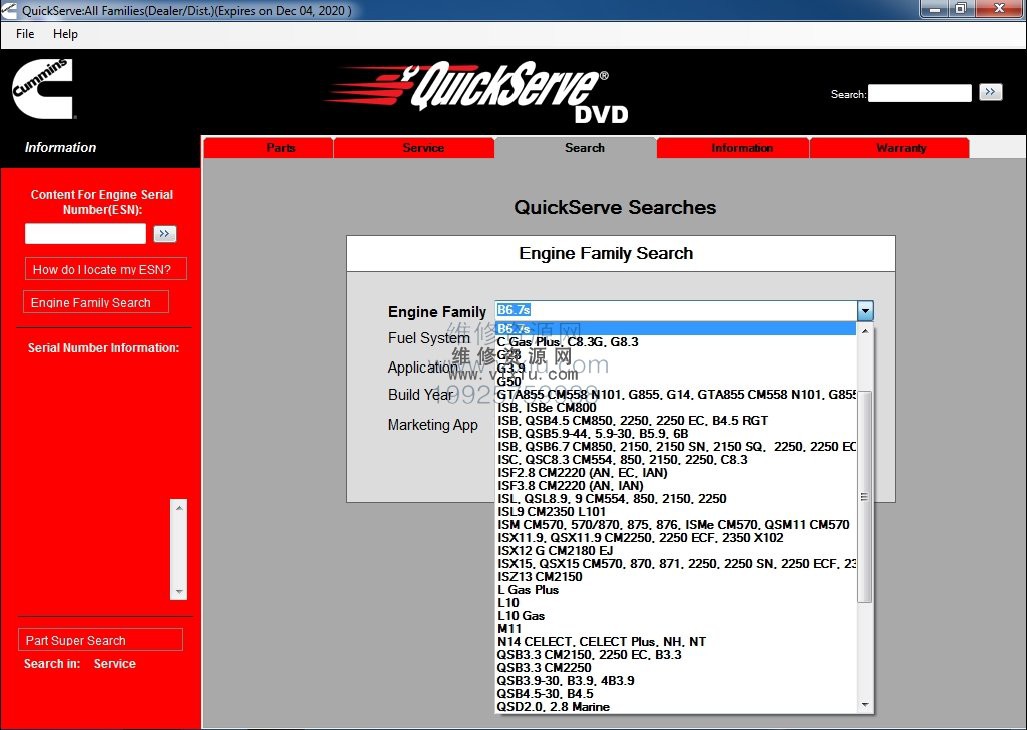Select ISX11.9, QSX11.9 CM2250 entry

(x=675, y=538)
